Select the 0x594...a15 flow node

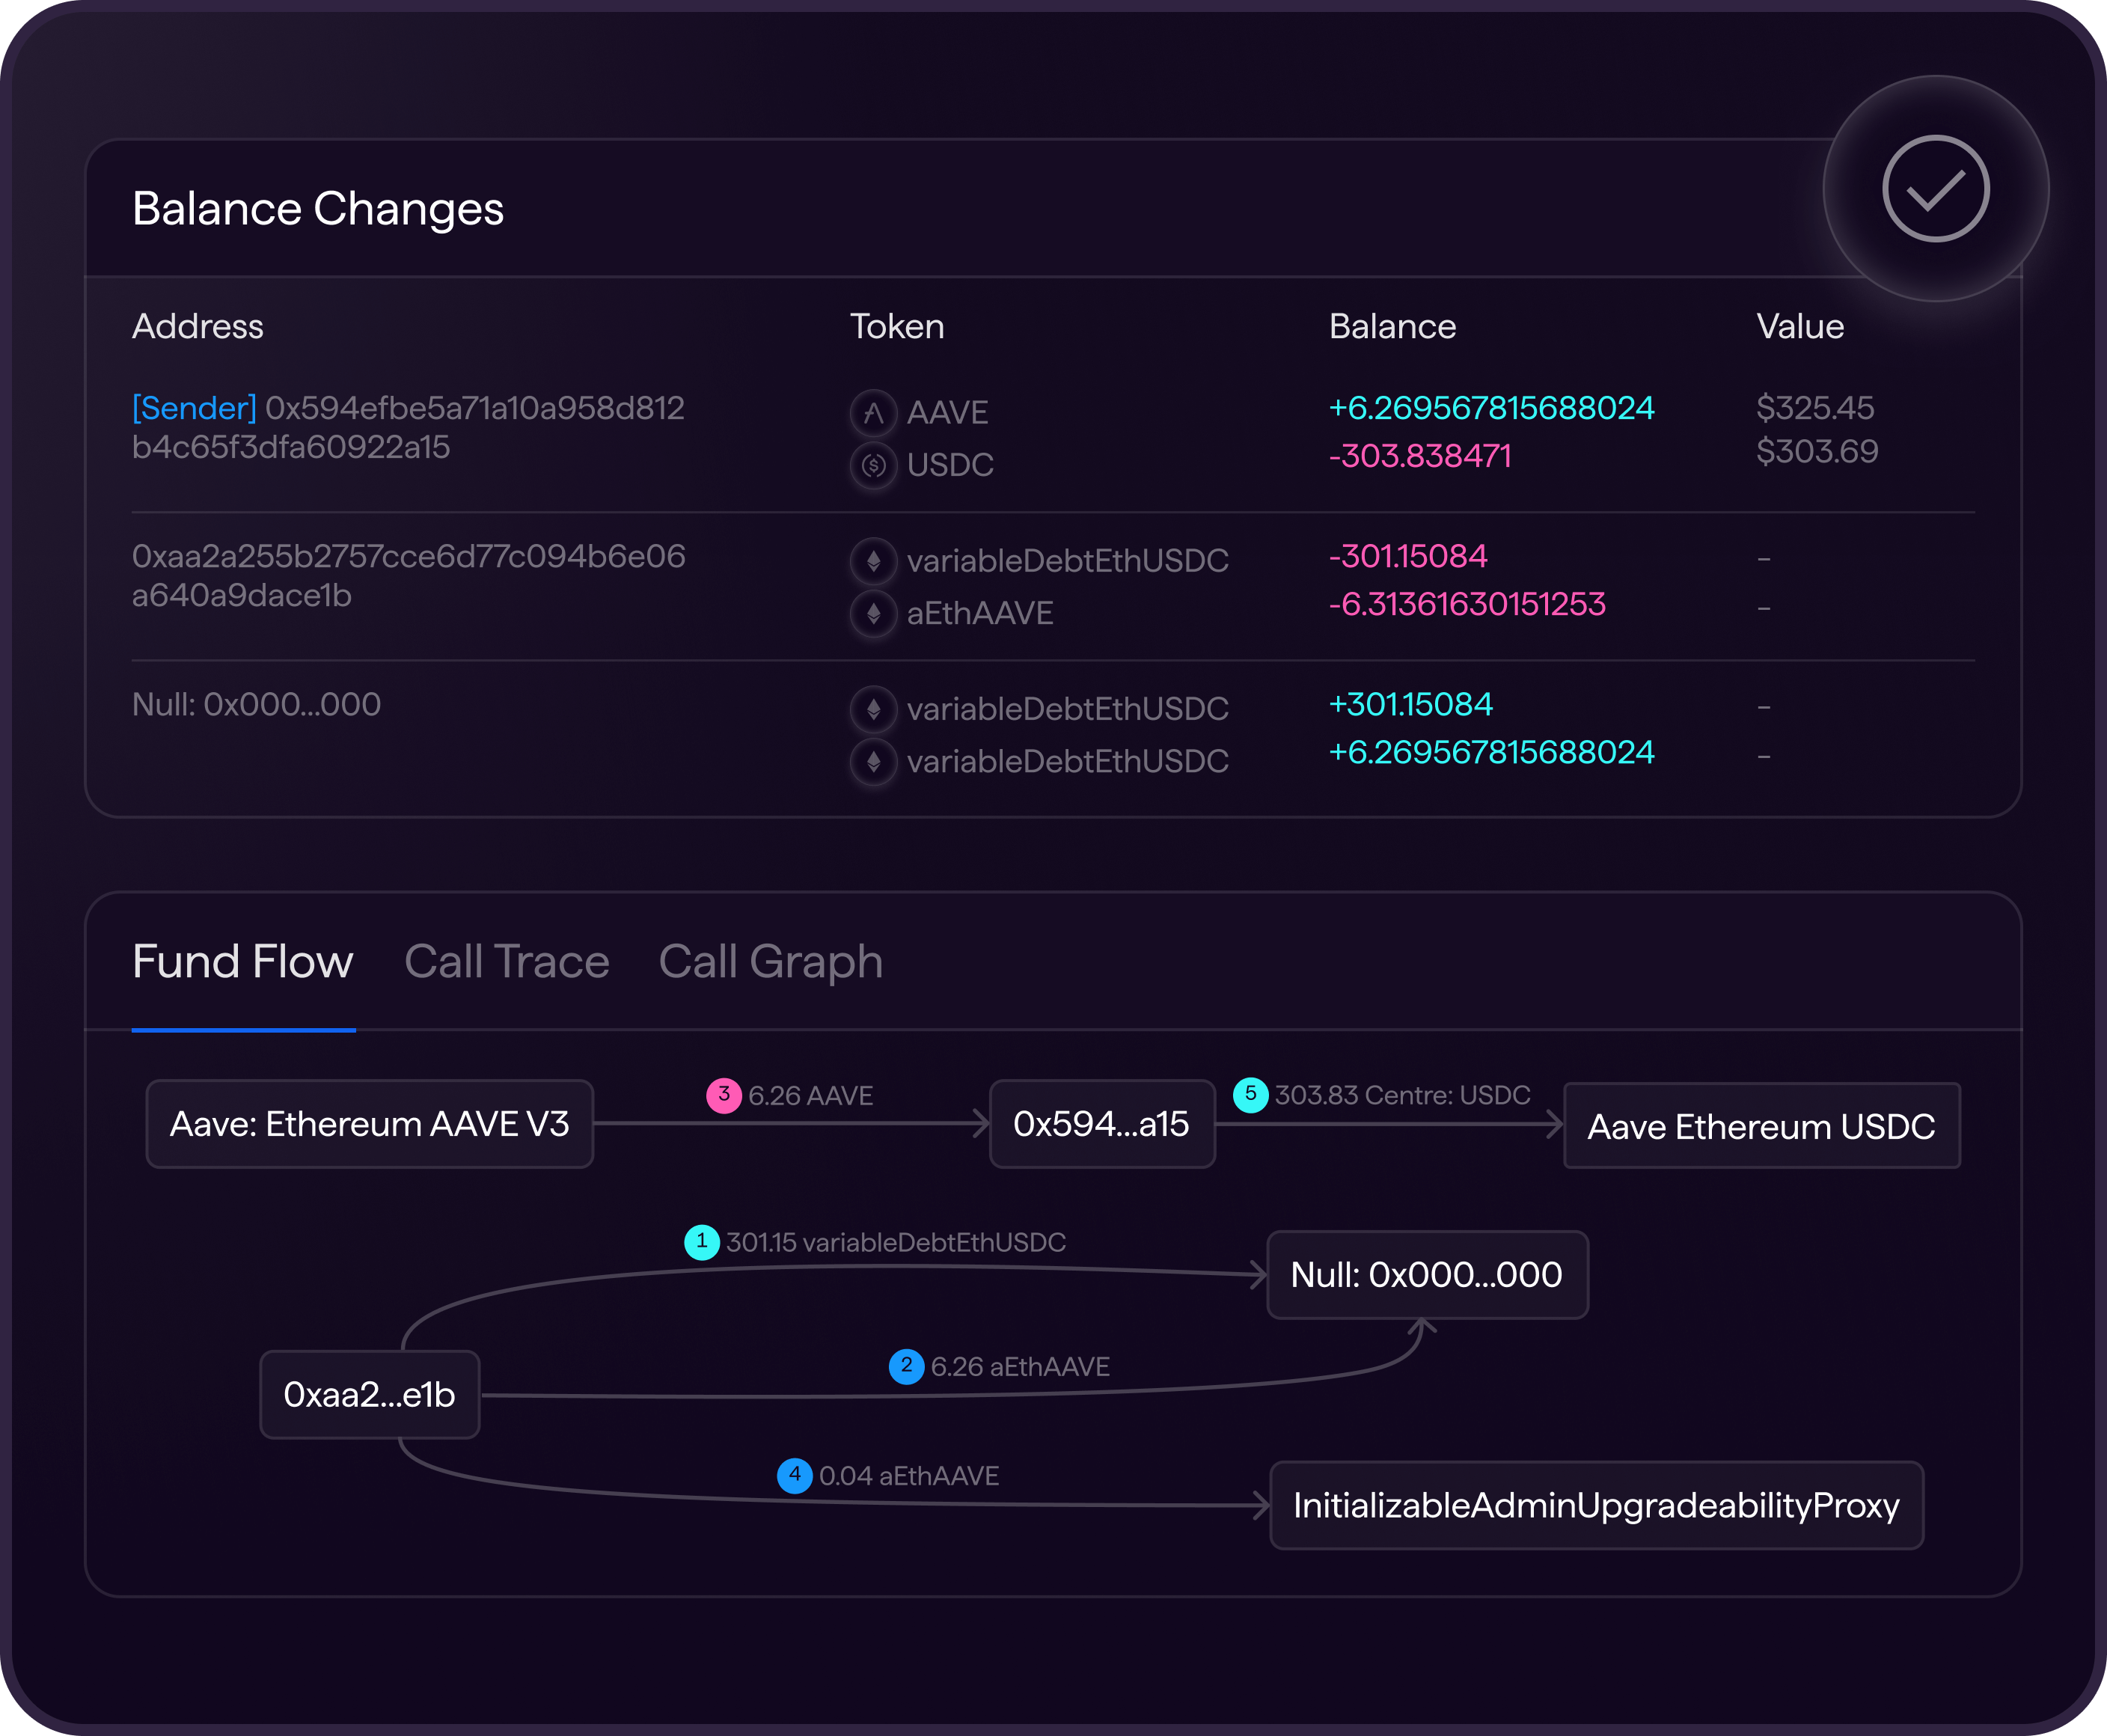click(1102, 1124)
